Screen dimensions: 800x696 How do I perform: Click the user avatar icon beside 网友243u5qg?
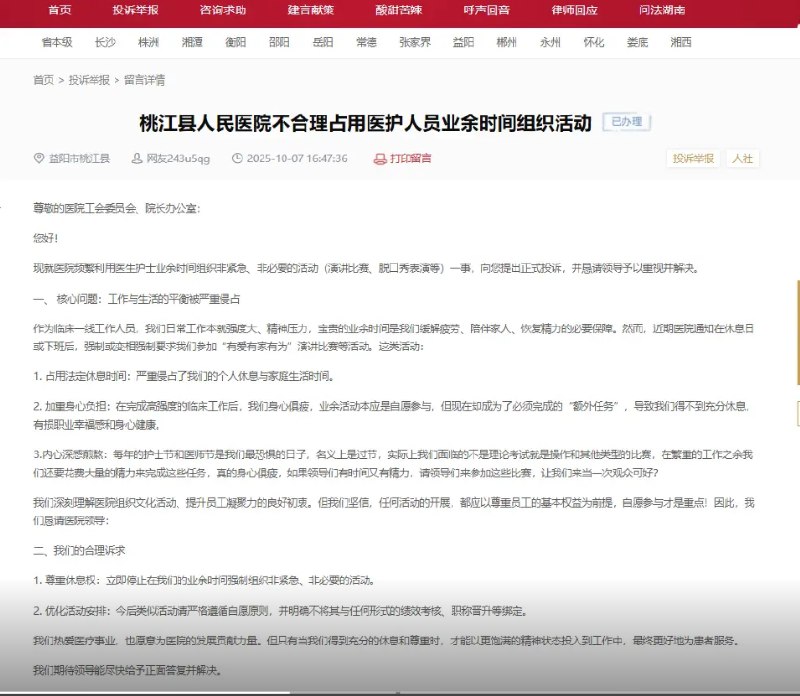tap(137, 158)
